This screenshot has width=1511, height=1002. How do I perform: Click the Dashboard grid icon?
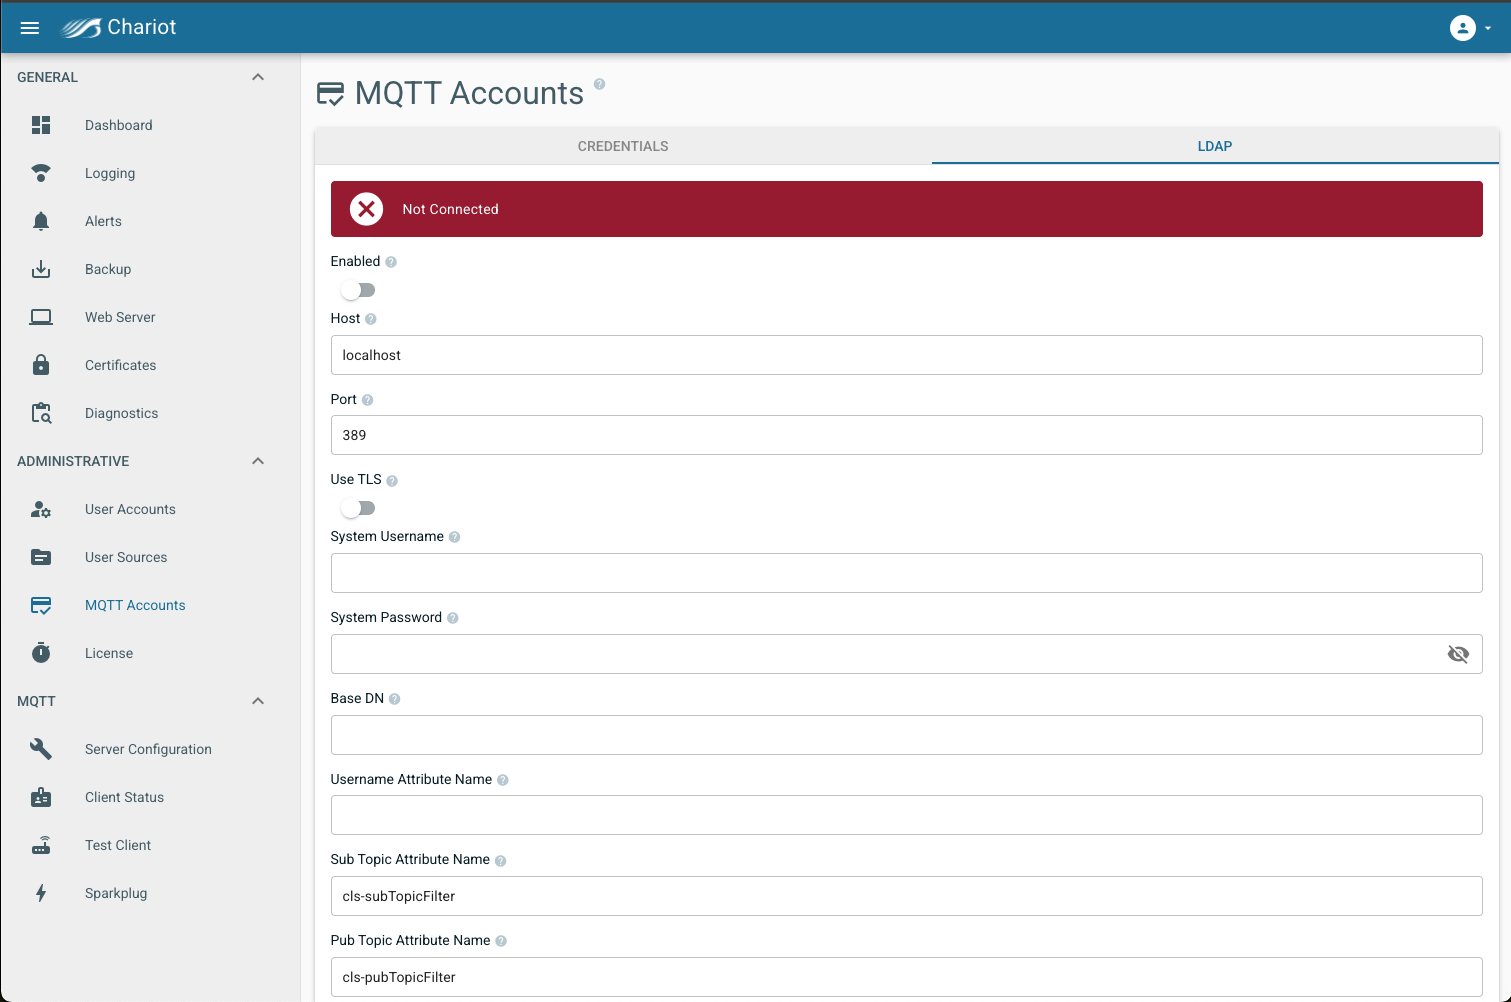(x=41, y=125)
